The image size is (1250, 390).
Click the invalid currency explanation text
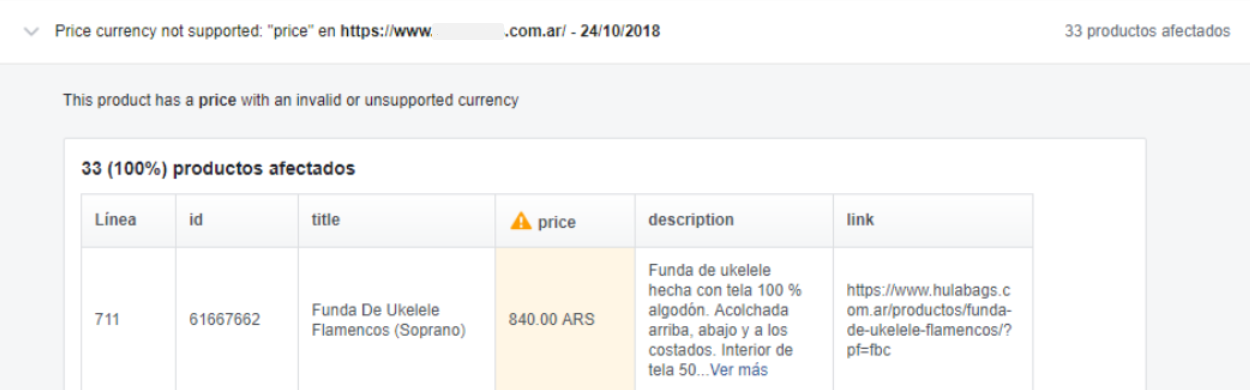[291, 100]
